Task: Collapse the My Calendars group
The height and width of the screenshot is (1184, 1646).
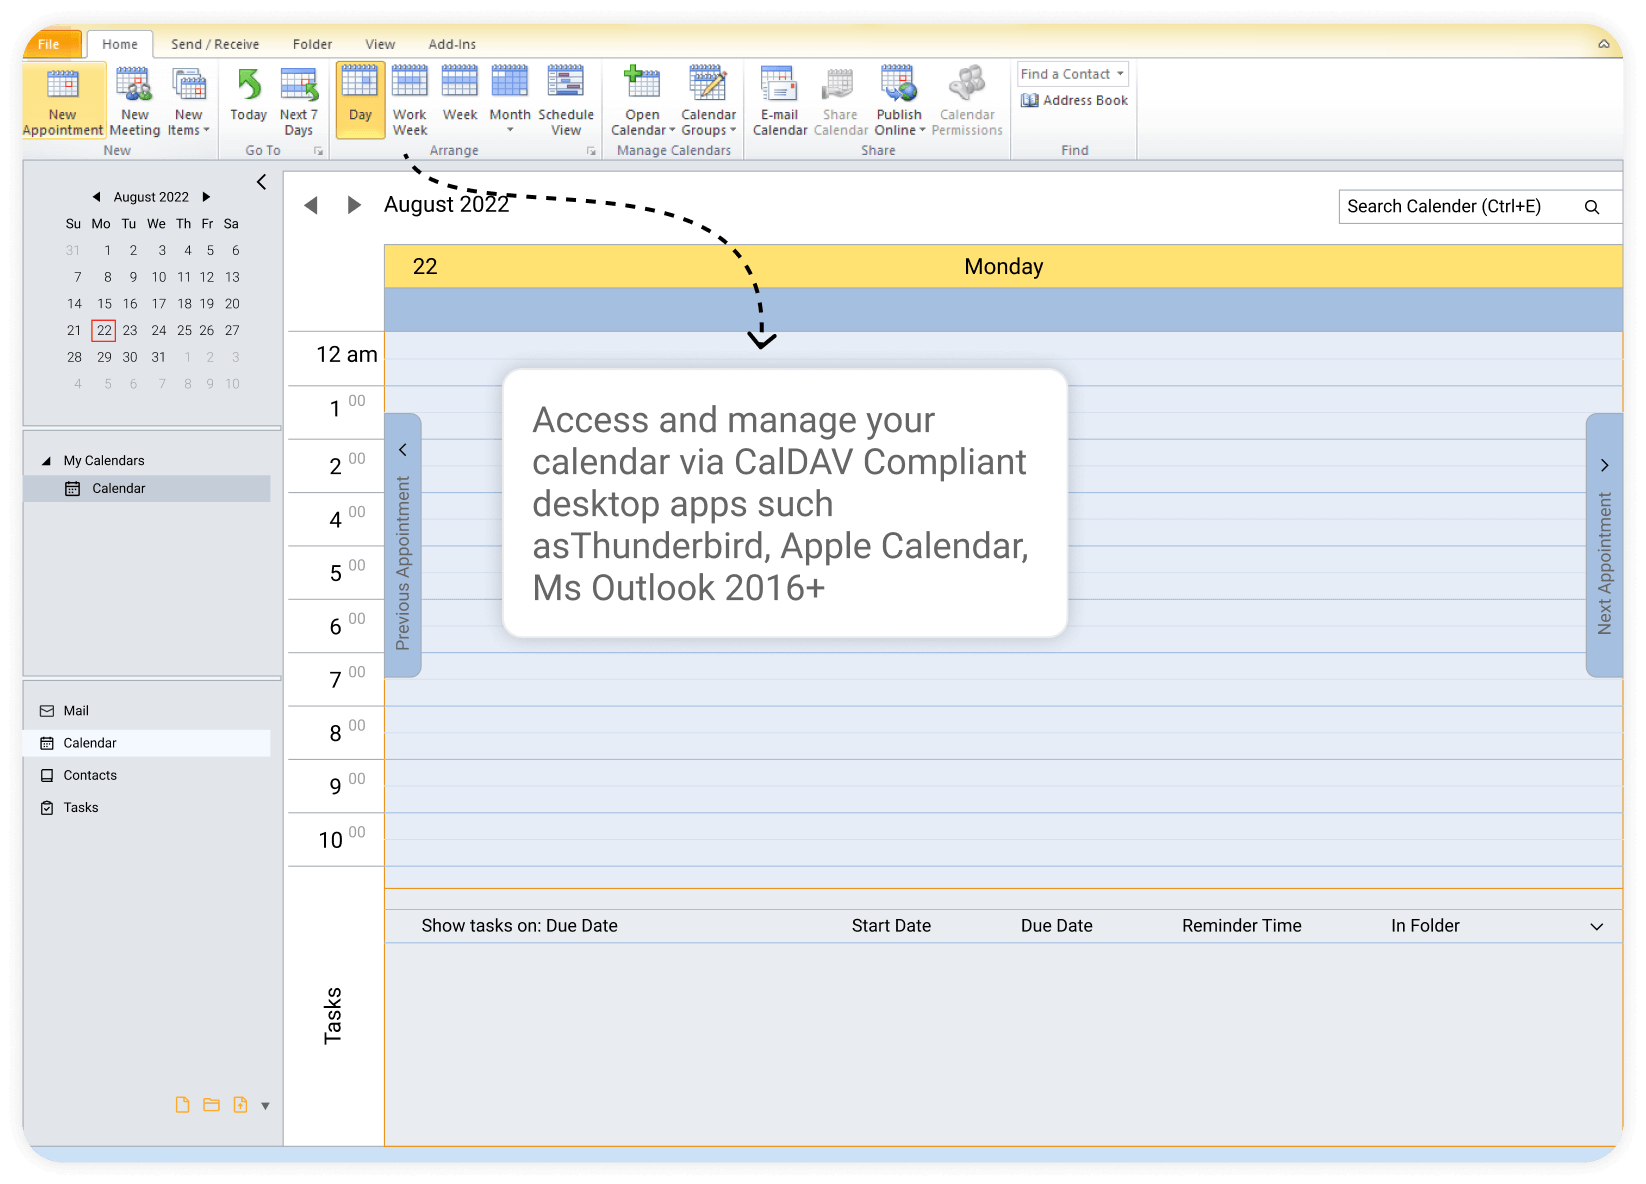Action: point(46,459)
